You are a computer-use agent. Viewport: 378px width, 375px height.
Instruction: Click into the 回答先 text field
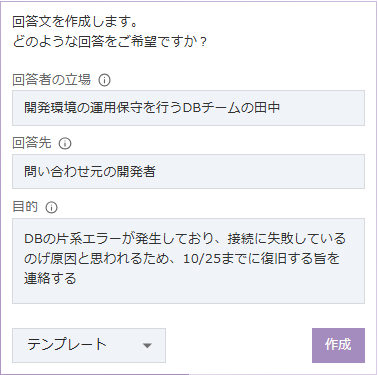coord(188,172)
